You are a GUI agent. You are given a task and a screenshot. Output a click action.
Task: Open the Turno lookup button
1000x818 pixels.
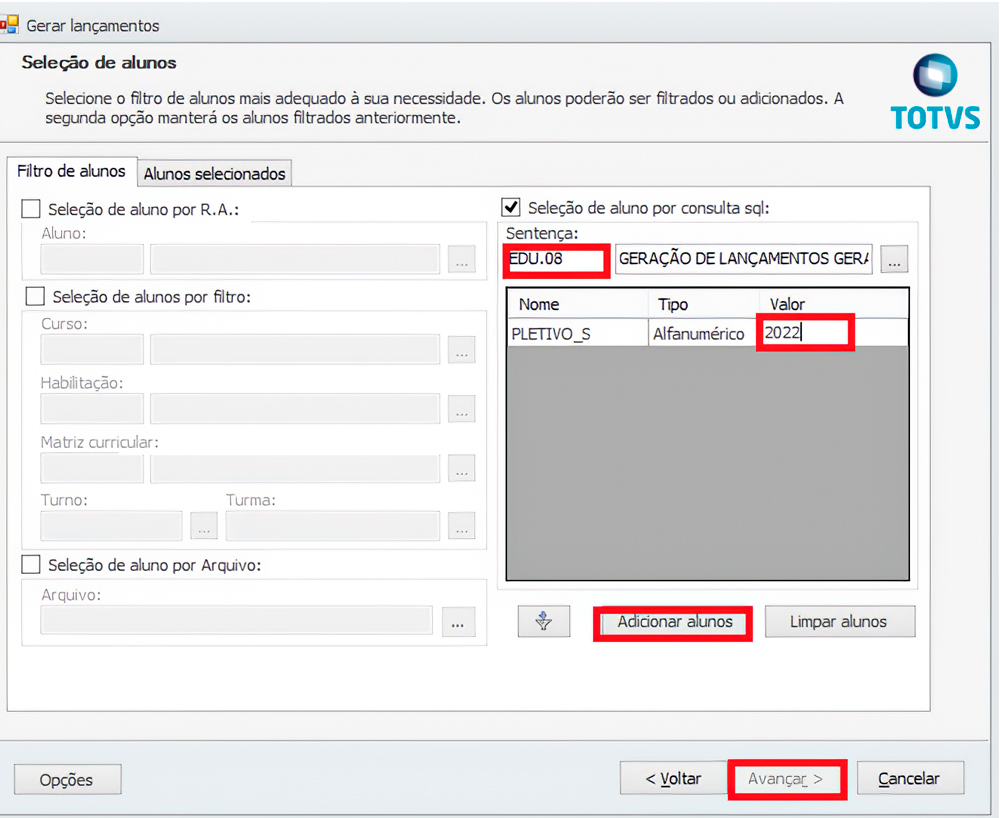(x=203, y=526)
